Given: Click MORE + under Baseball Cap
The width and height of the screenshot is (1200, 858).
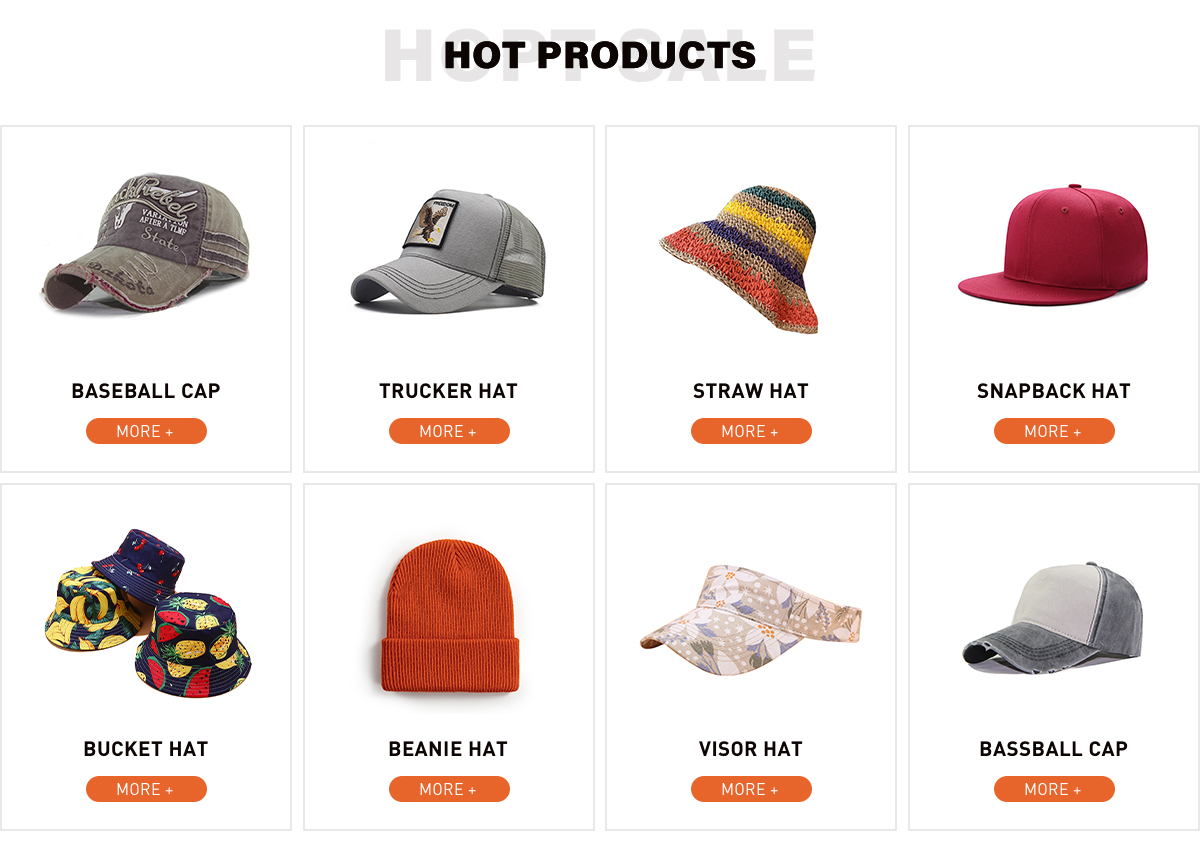Looking at the screenshot, I should (146, 431).
